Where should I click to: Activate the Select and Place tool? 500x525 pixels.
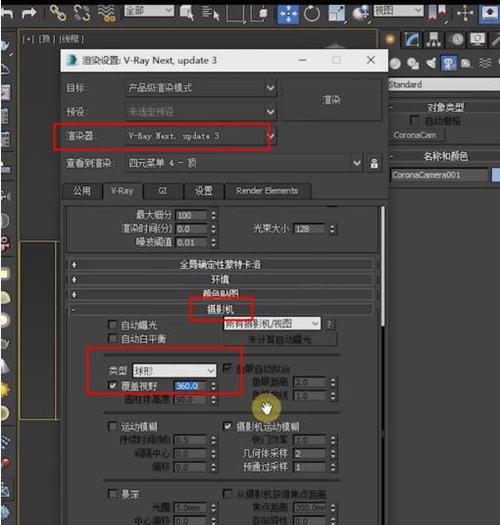pyautogui.click(x=361, y=14)
